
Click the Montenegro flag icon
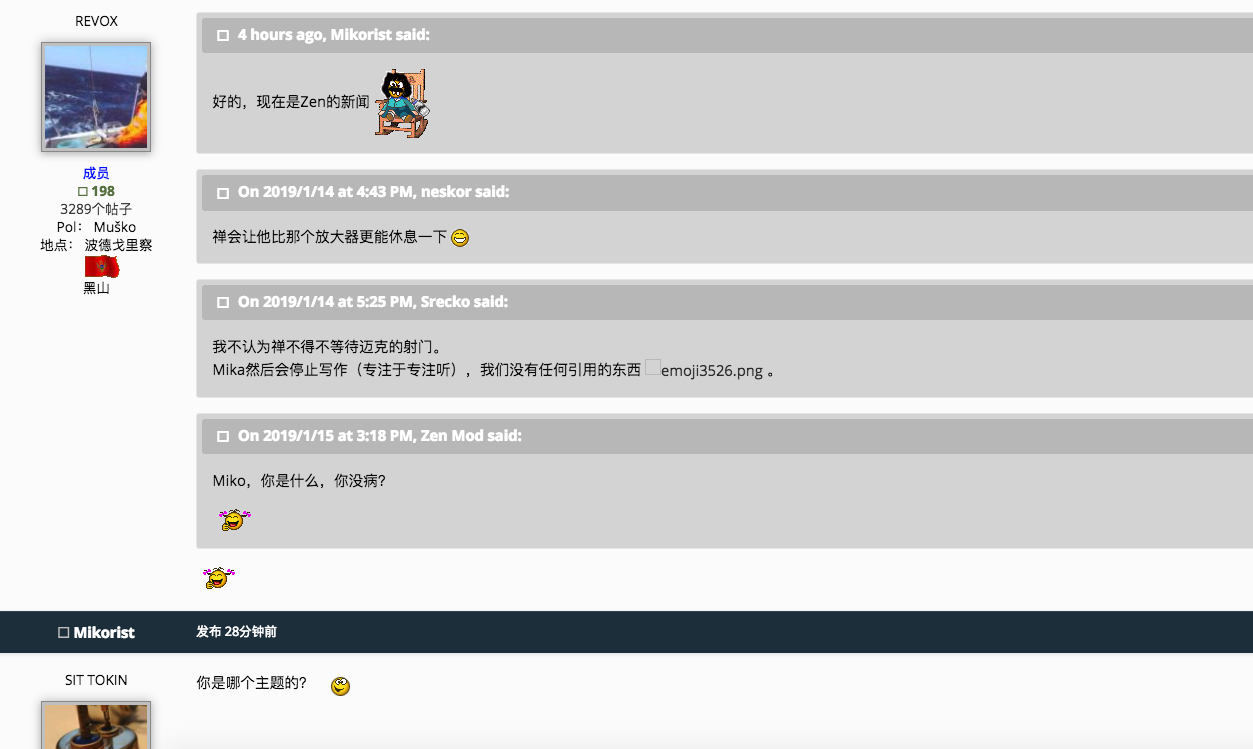(101, 267)
